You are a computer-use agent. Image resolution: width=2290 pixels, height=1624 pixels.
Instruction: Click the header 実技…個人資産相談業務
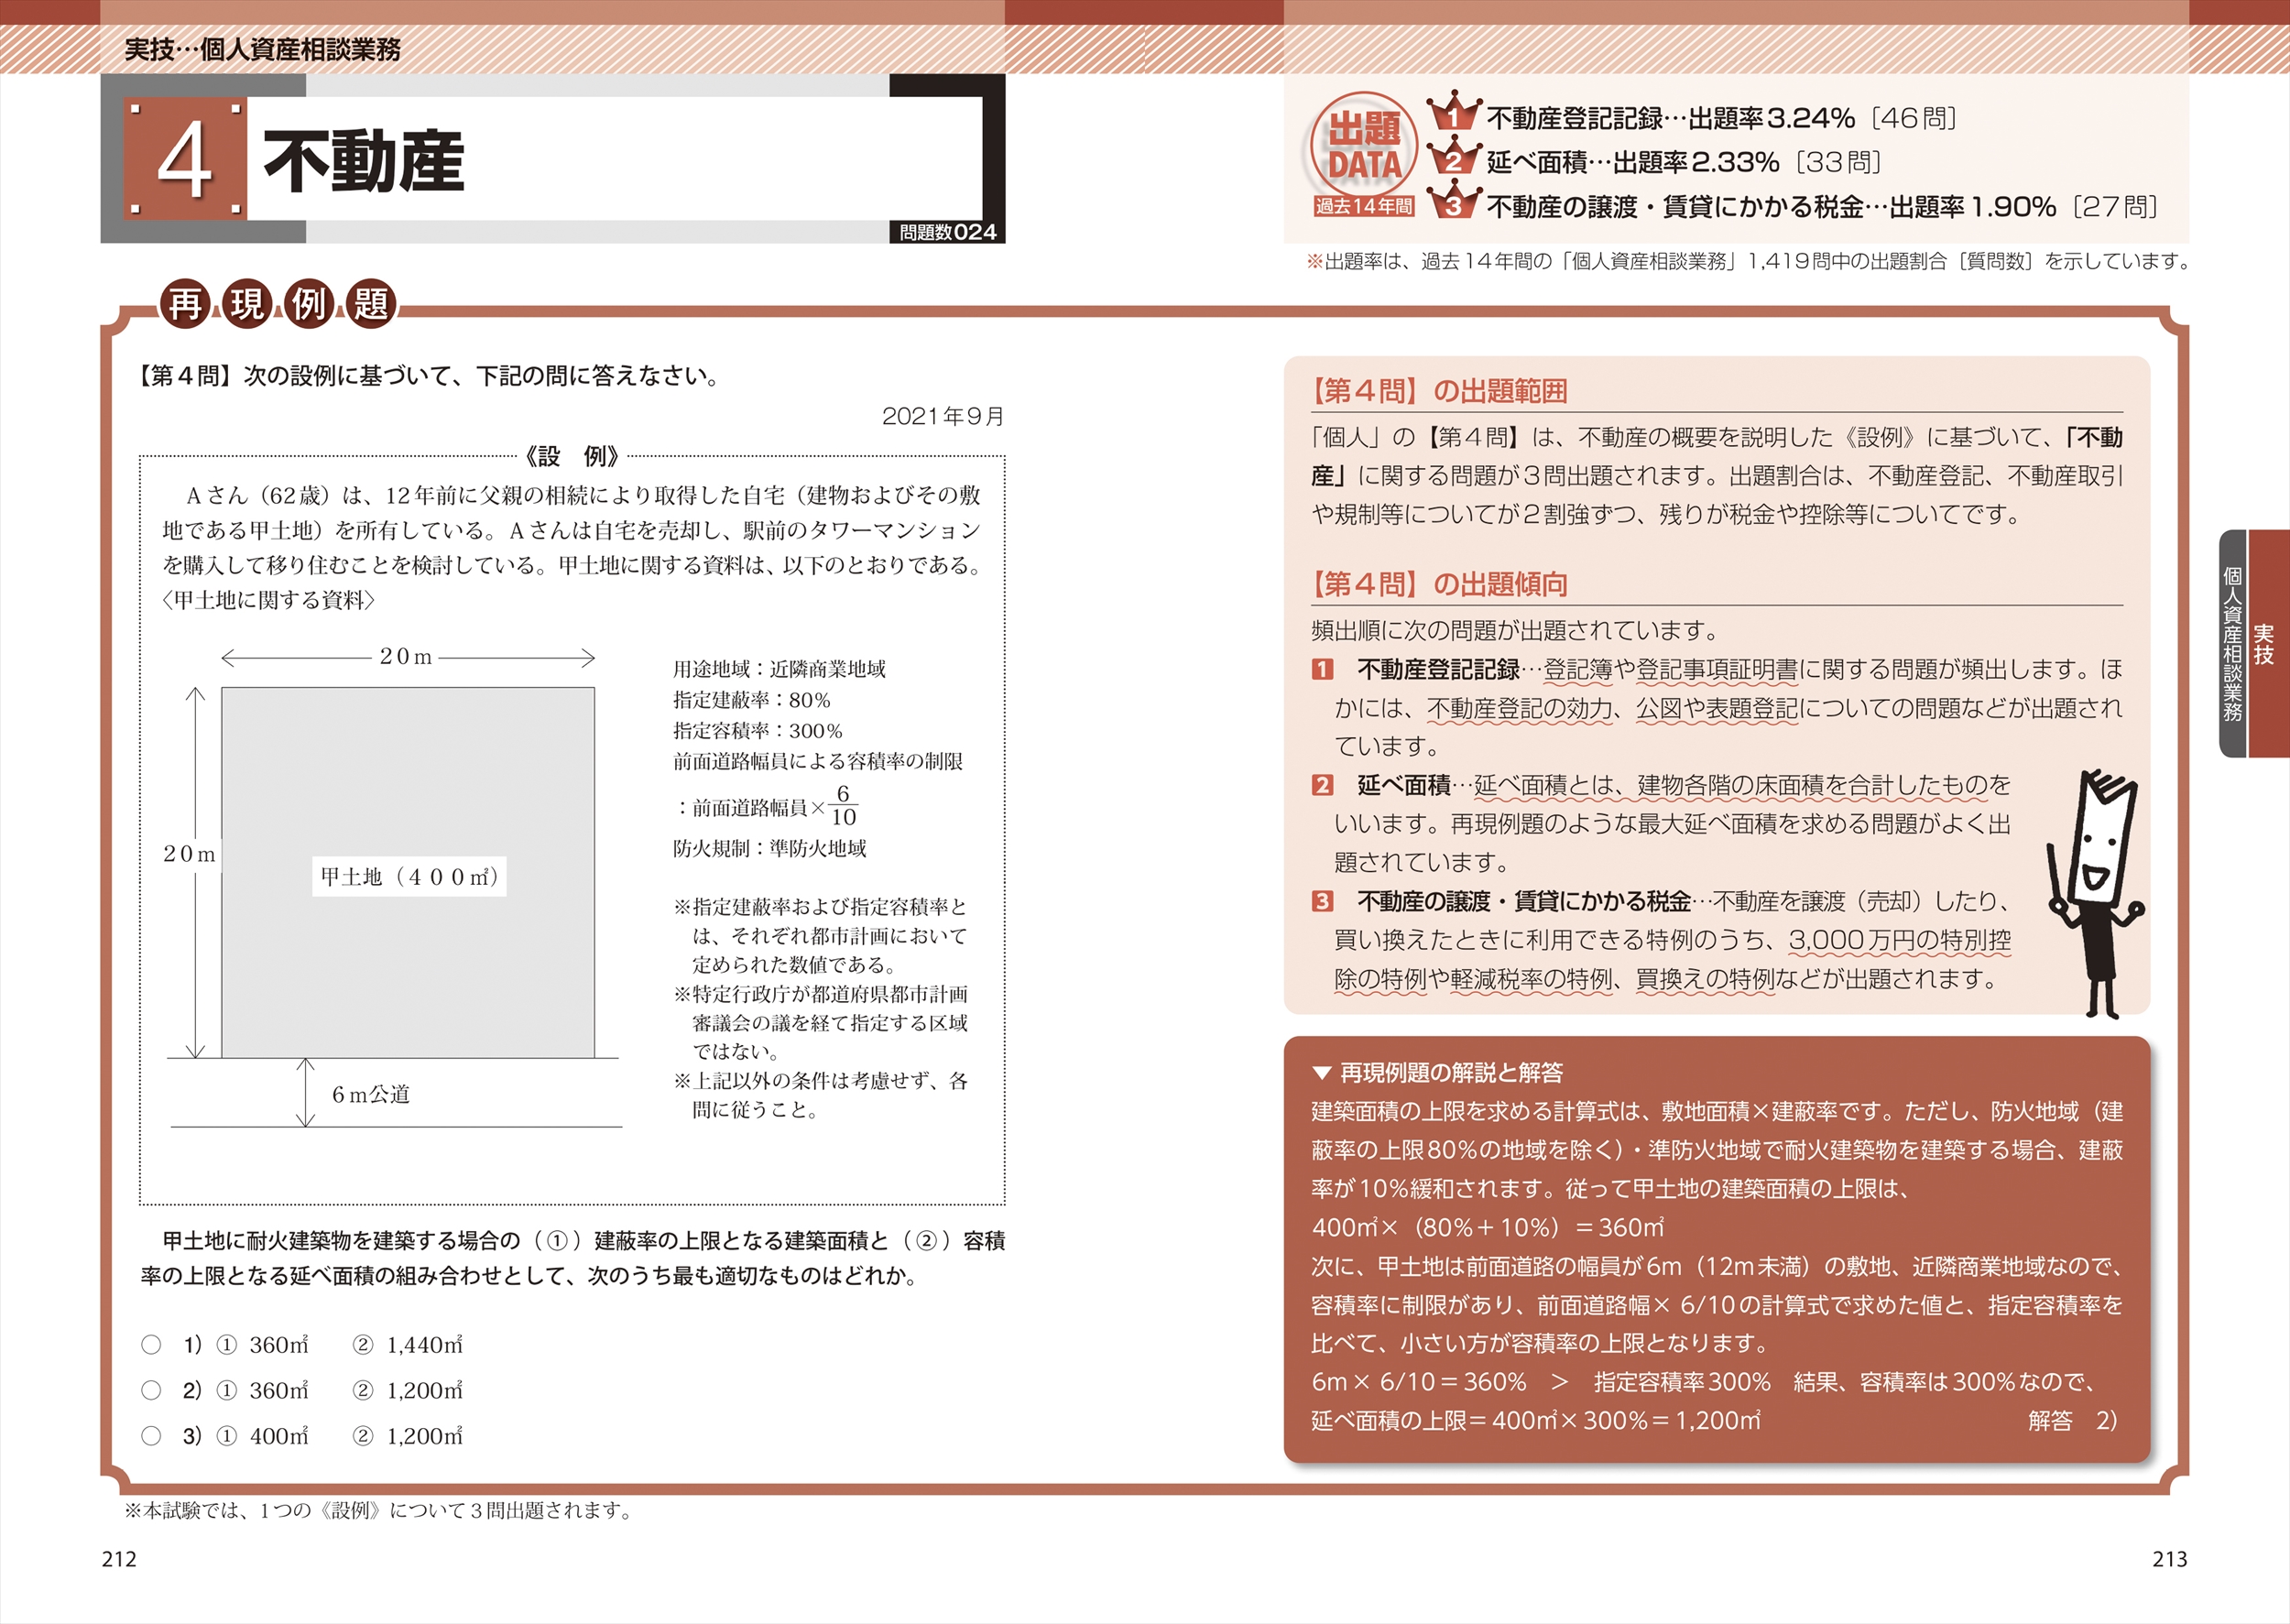click(x=262, y=49)
